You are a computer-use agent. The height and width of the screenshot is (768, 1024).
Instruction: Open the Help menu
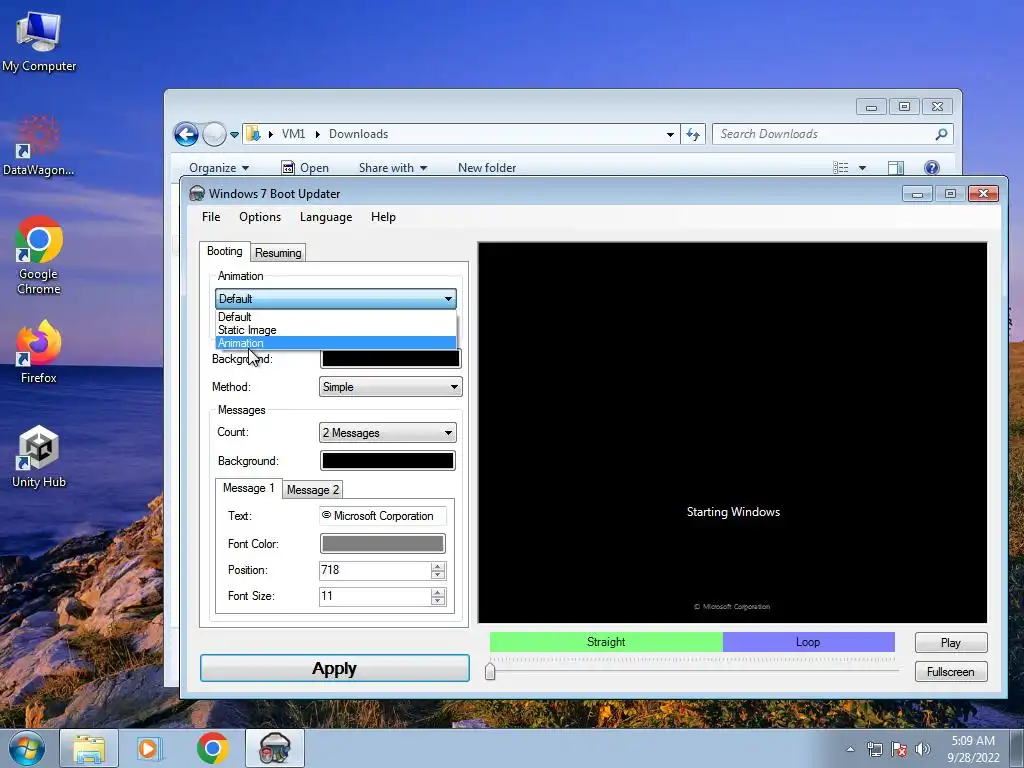(x=383, y=217)
